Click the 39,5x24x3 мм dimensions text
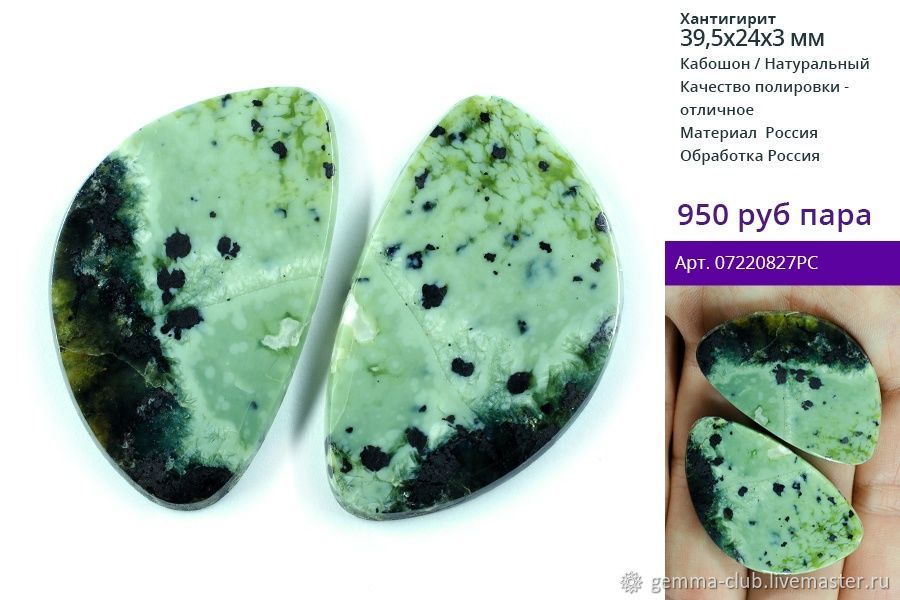This screenshot has height=600, width=900. tap(752, 38)
